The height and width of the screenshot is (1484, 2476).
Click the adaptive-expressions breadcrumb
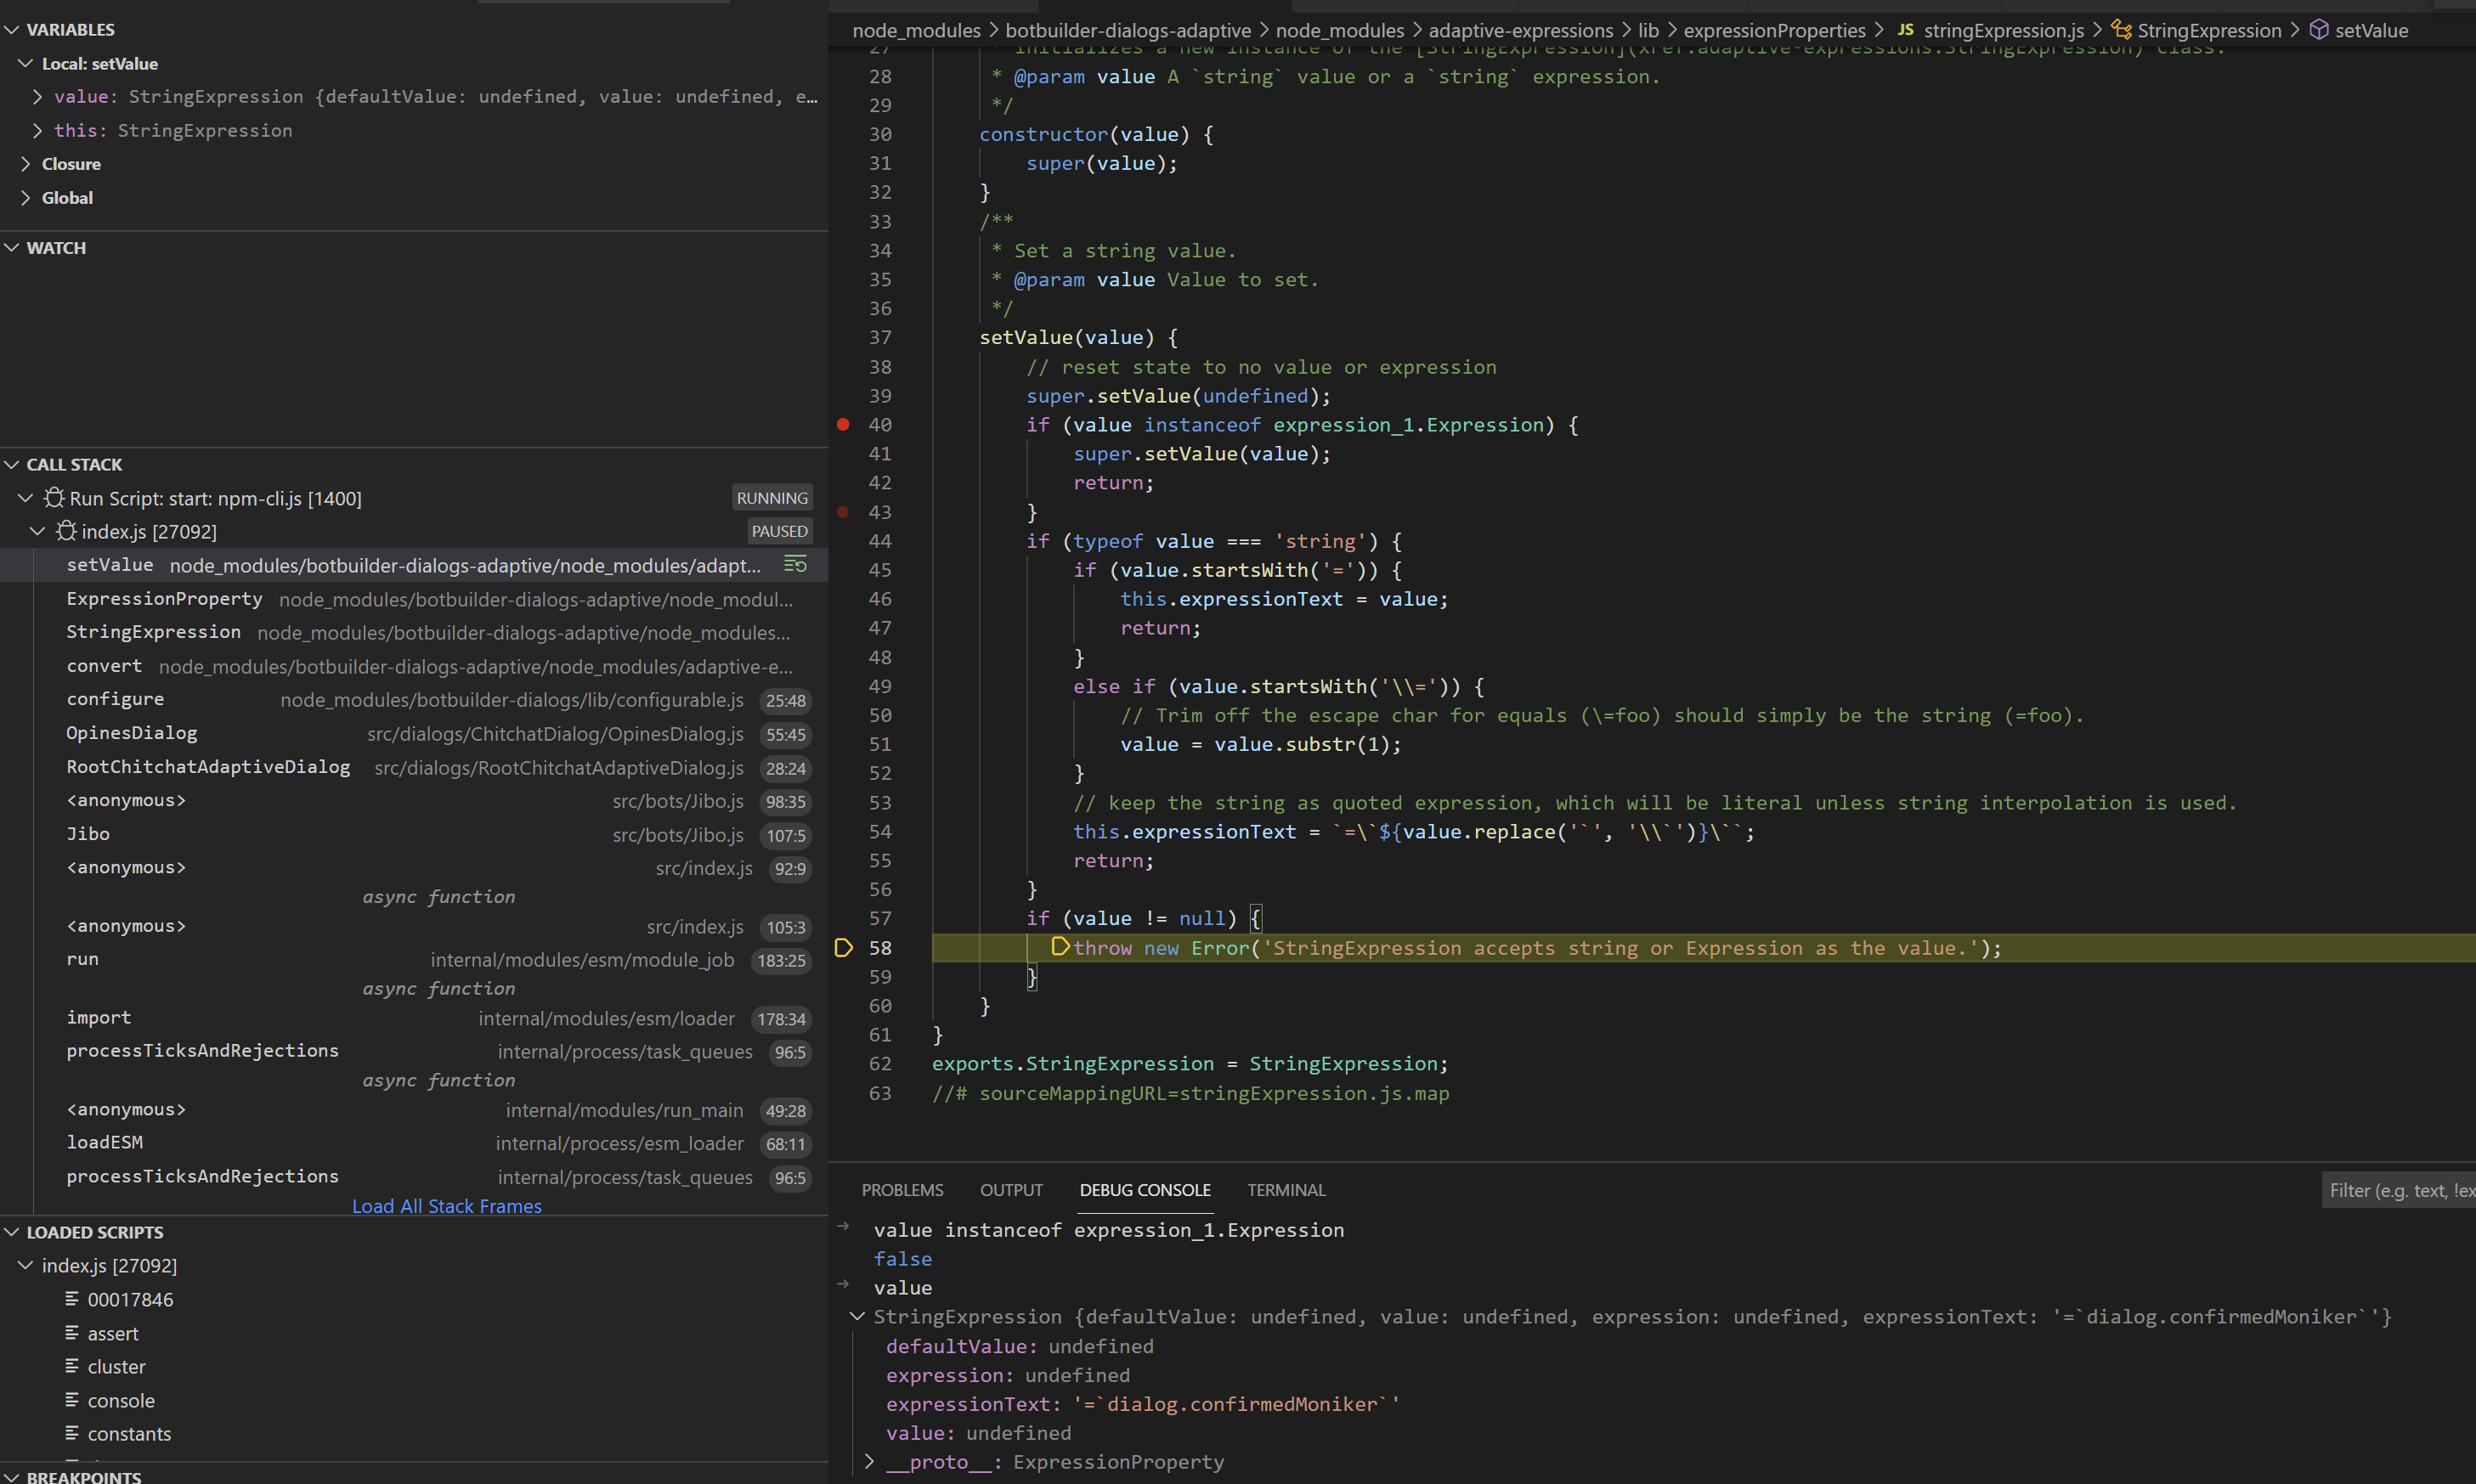click(x=1520, y=30)
